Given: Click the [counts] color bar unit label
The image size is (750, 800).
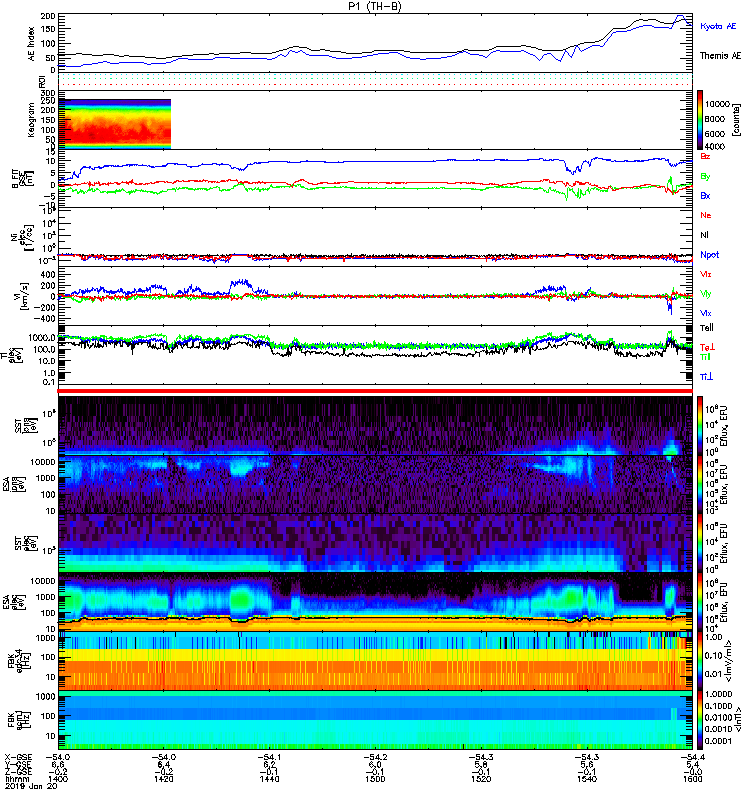Looking at the screenshot, I should (736, 120).
